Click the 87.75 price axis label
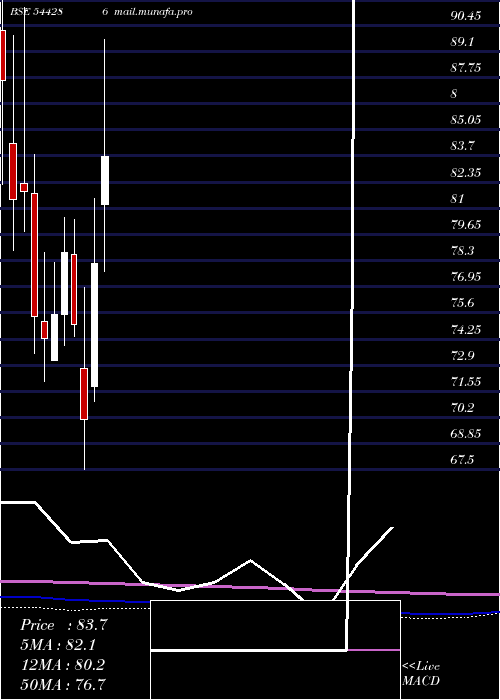 click(x=466, y=68)
